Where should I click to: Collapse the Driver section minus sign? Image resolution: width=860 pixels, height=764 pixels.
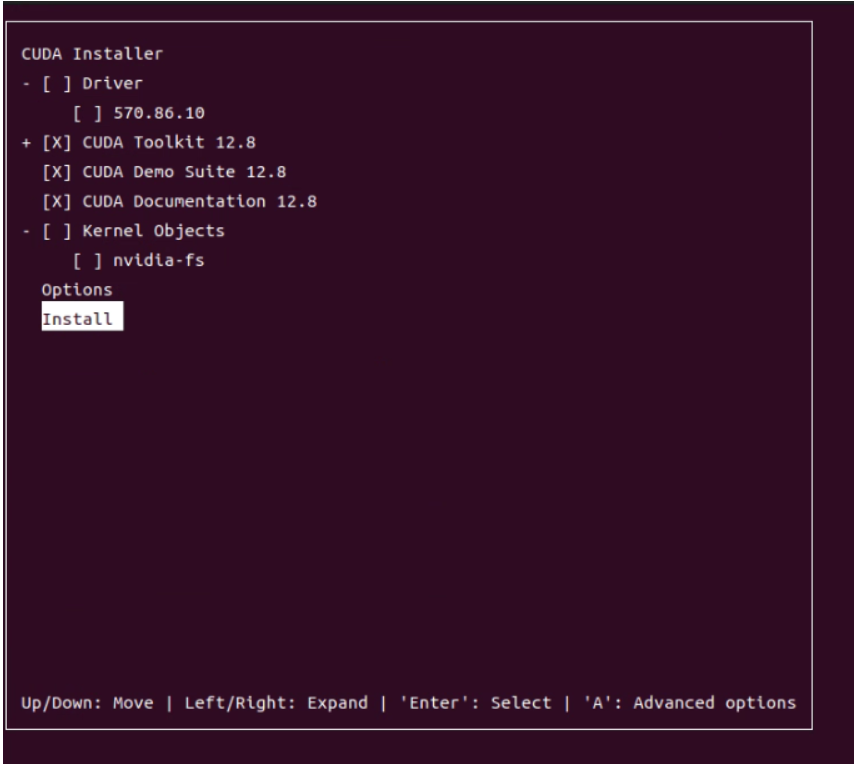pos(25,83)
